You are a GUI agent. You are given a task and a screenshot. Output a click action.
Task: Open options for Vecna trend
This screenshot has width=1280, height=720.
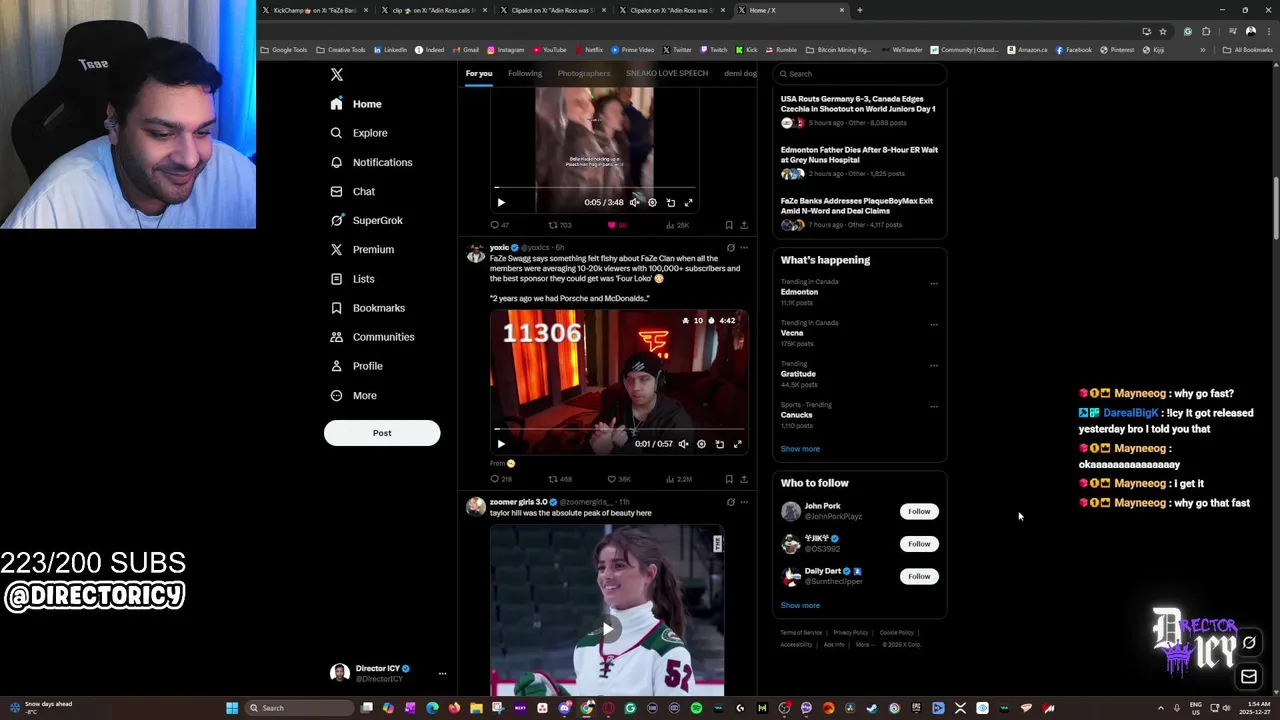pos(934,325)
